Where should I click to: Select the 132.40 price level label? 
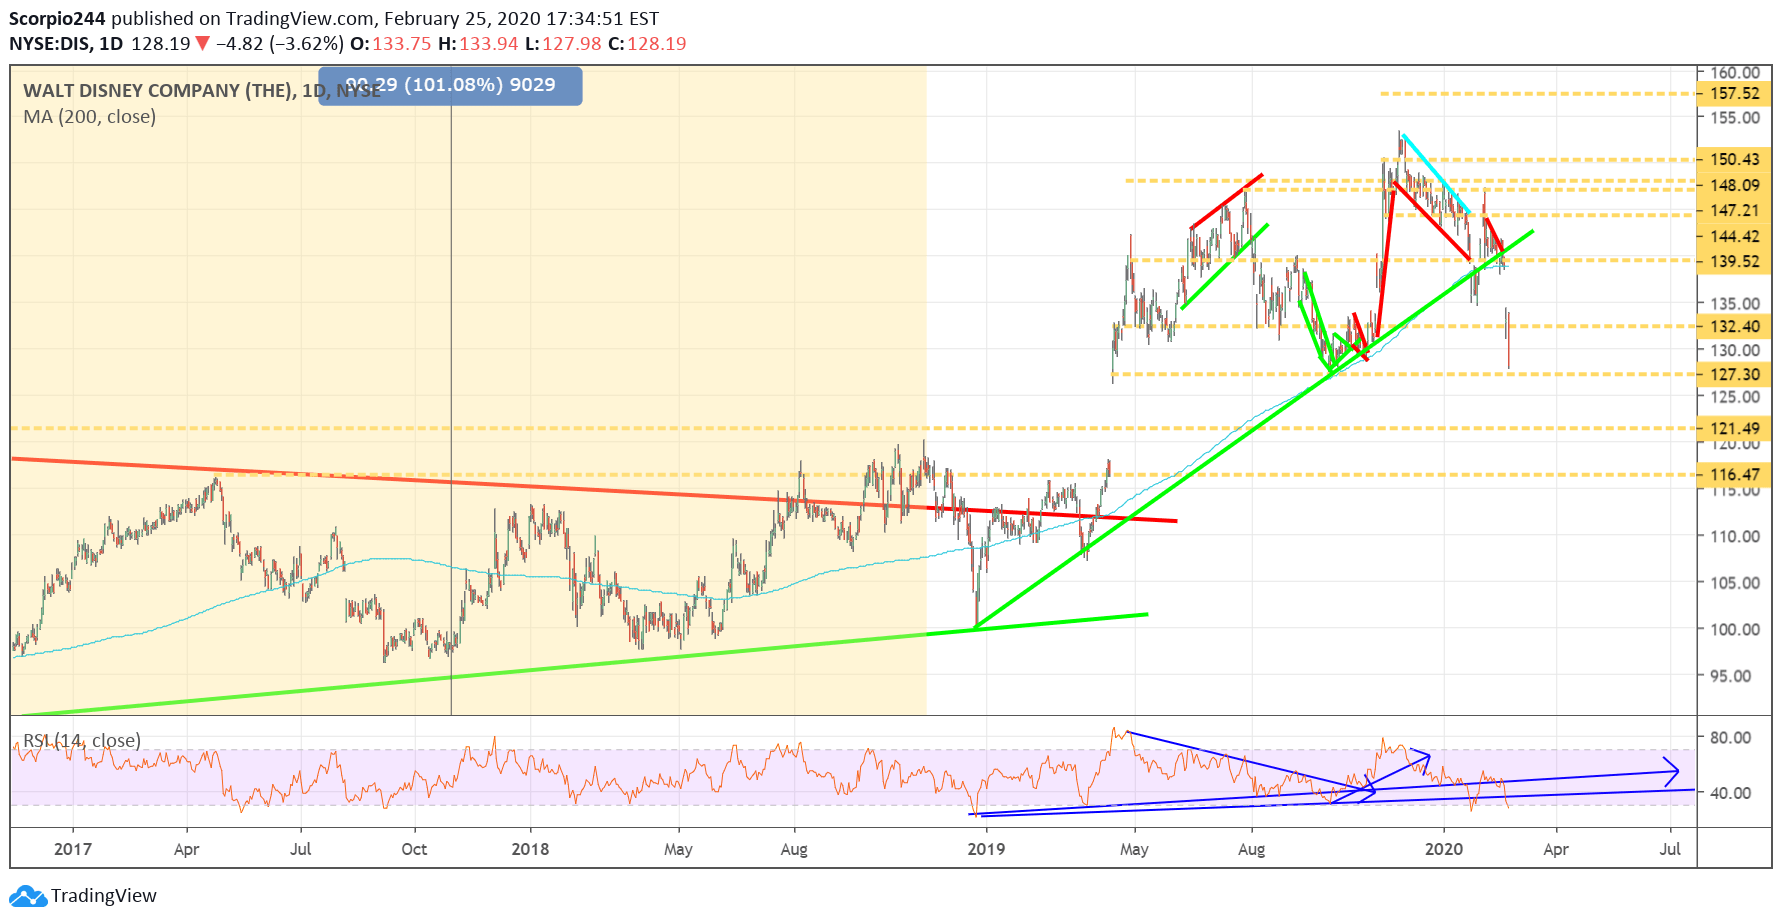tap(1734, 326)
